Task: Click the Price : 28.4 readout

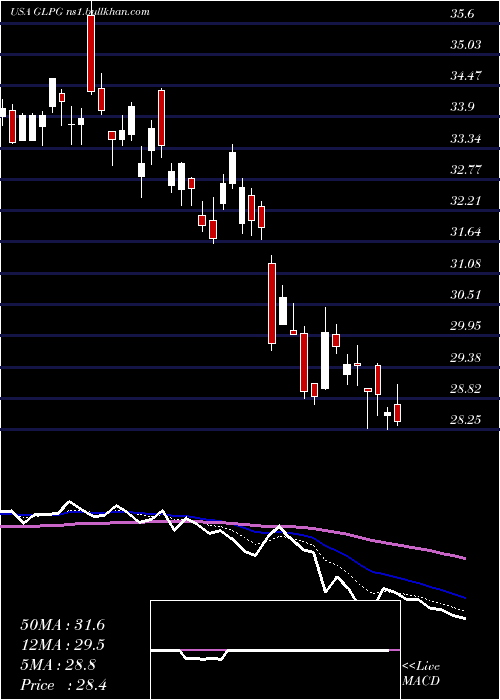Action: coord(62,684)
